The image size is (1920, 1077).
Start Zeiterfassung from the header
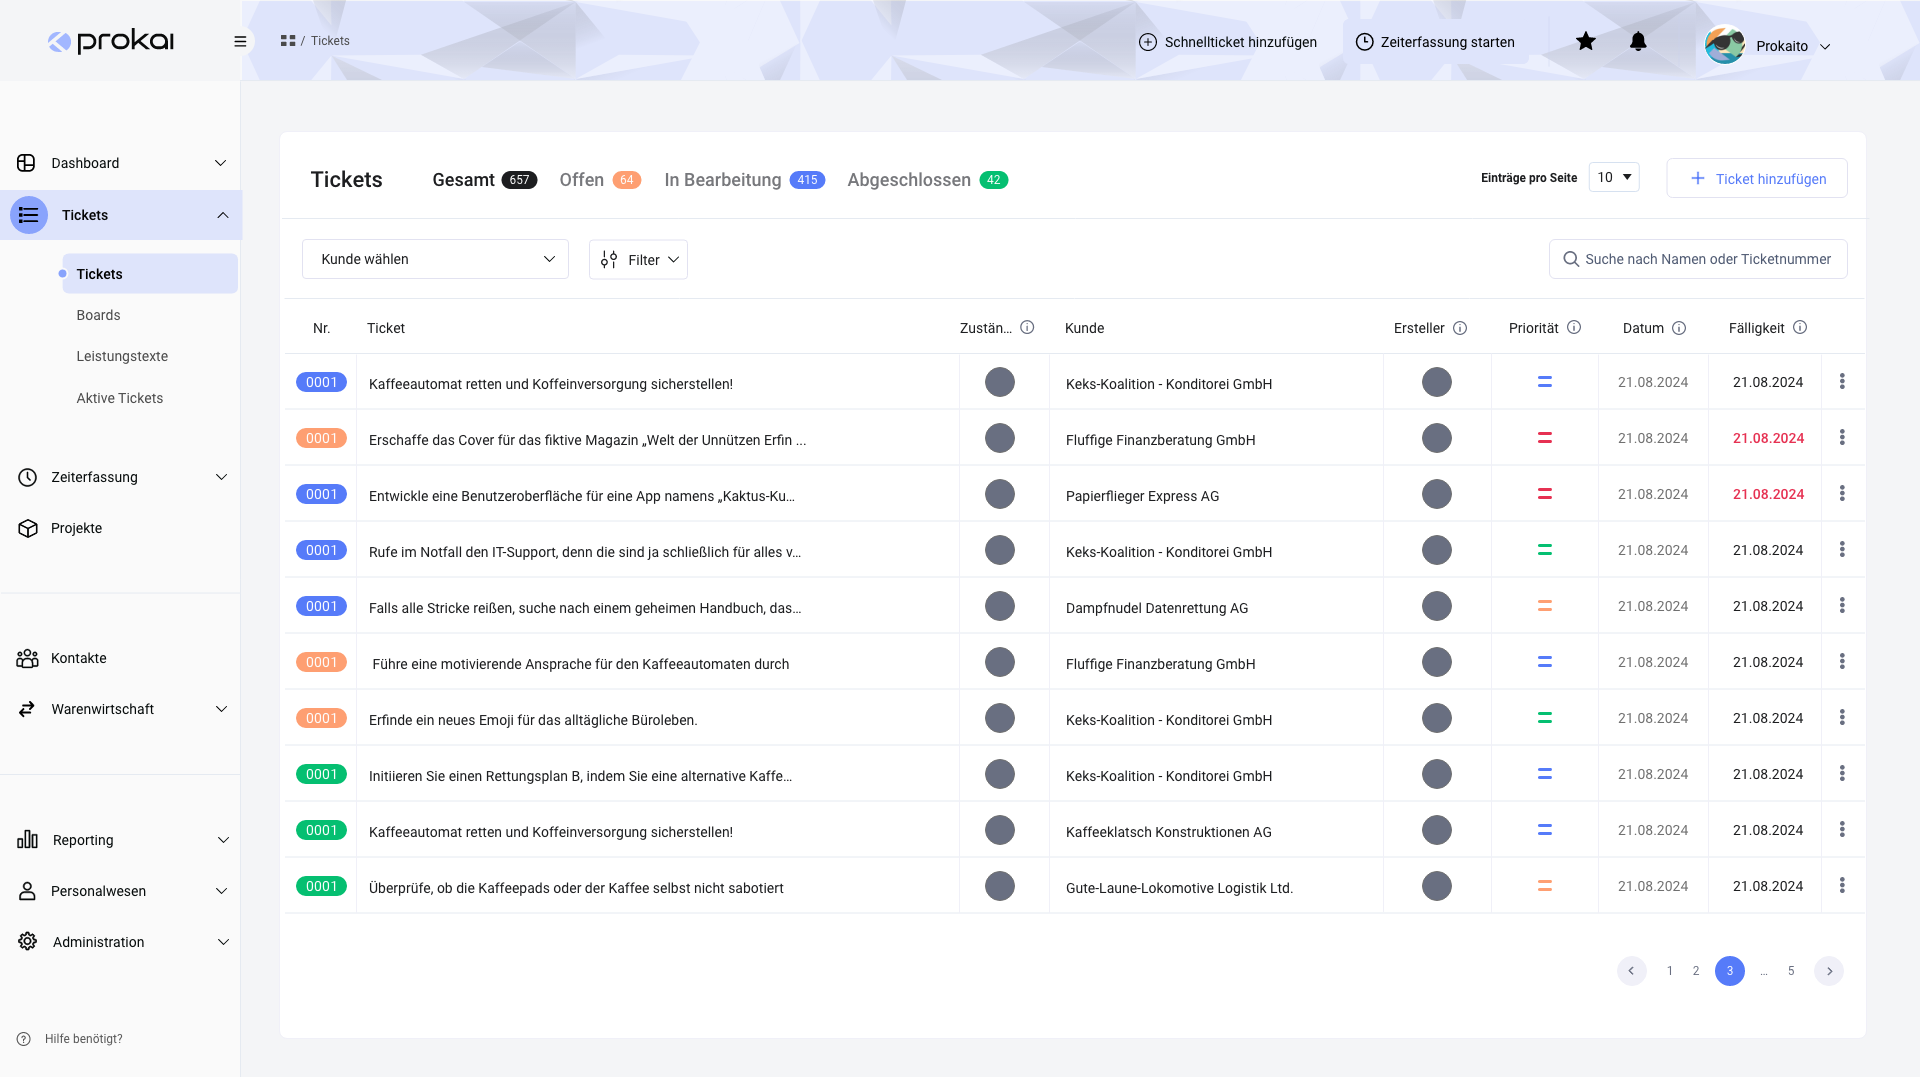click(1434, 42)
